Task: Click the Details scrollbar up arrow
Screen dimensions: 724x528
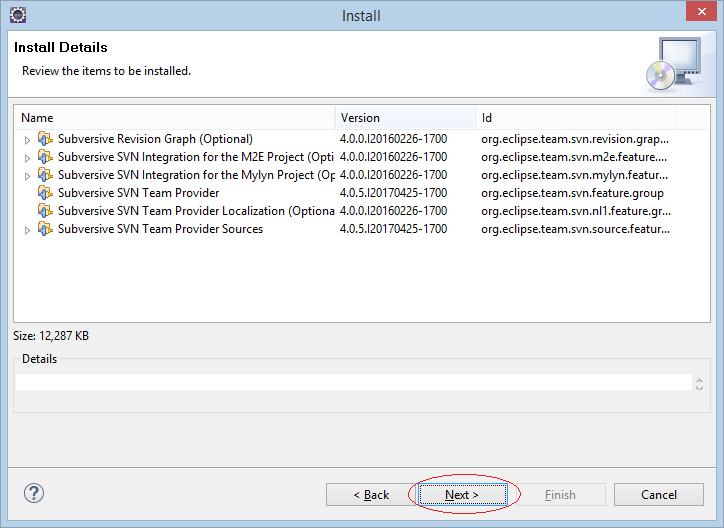Action: point(700,380)
